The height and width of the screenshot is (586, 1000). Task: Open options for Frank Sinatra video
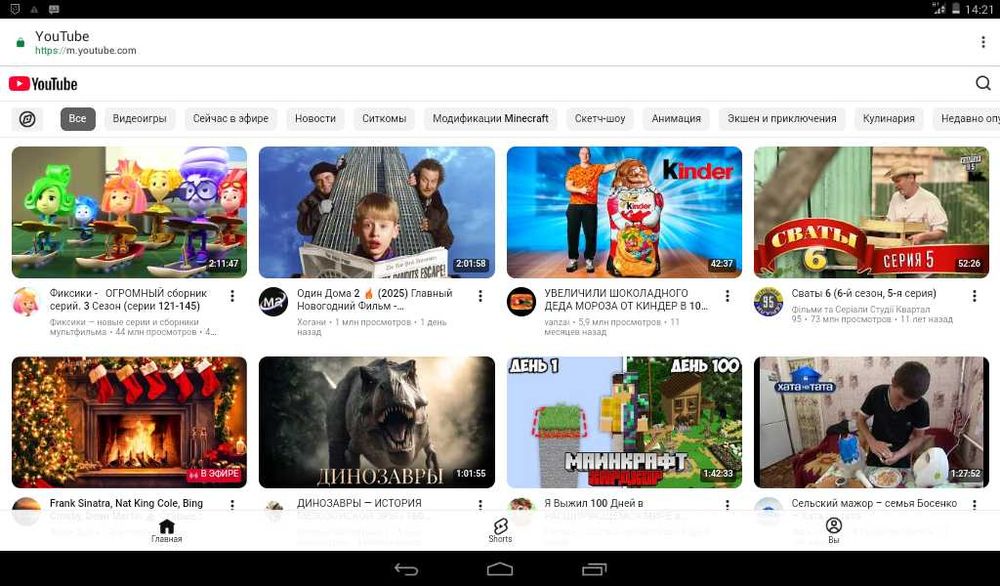point(232,505)
